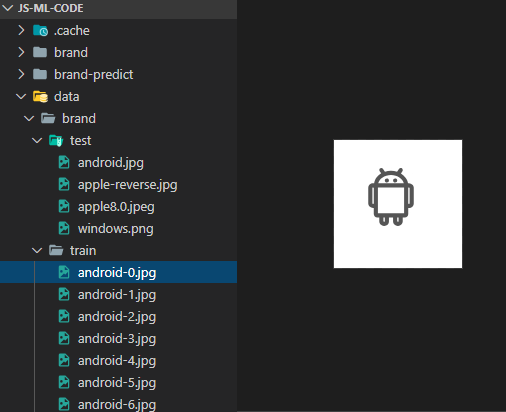Select android-3.jpg in train folder

tap(118, 338)
